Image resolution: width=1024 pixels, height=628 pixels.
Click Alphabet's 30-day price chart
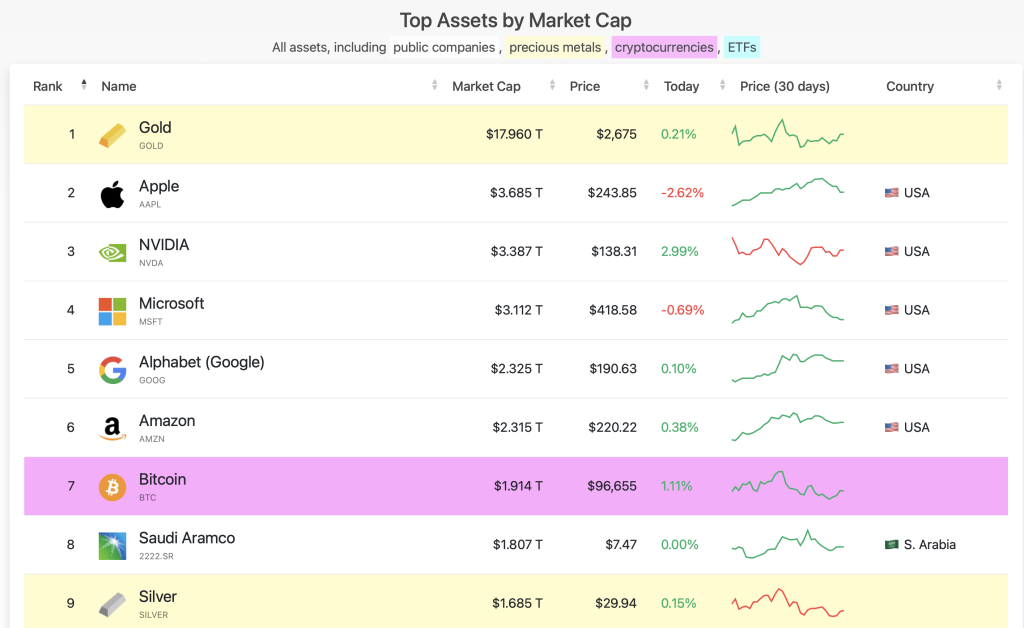[x=788, y=368]
